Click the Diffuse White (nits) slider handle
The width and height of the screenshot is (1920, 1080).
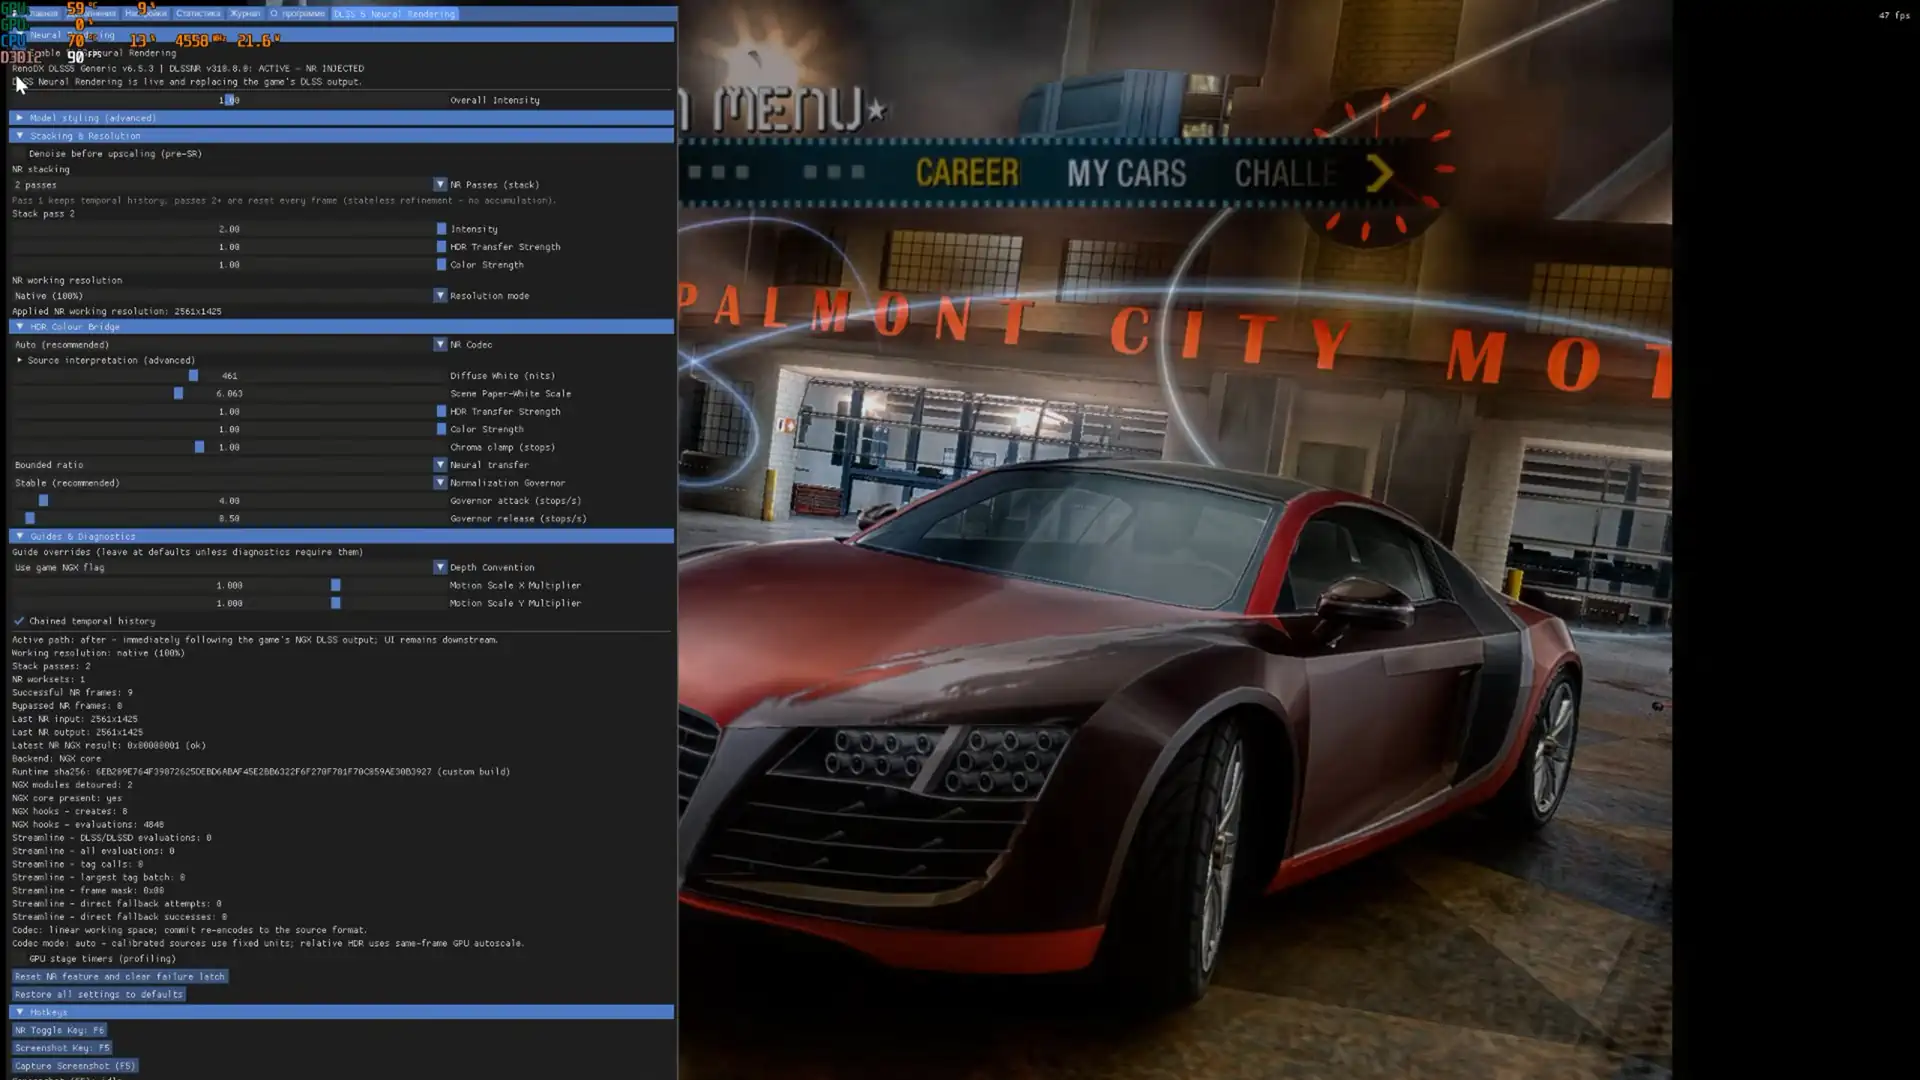point(194,376)
